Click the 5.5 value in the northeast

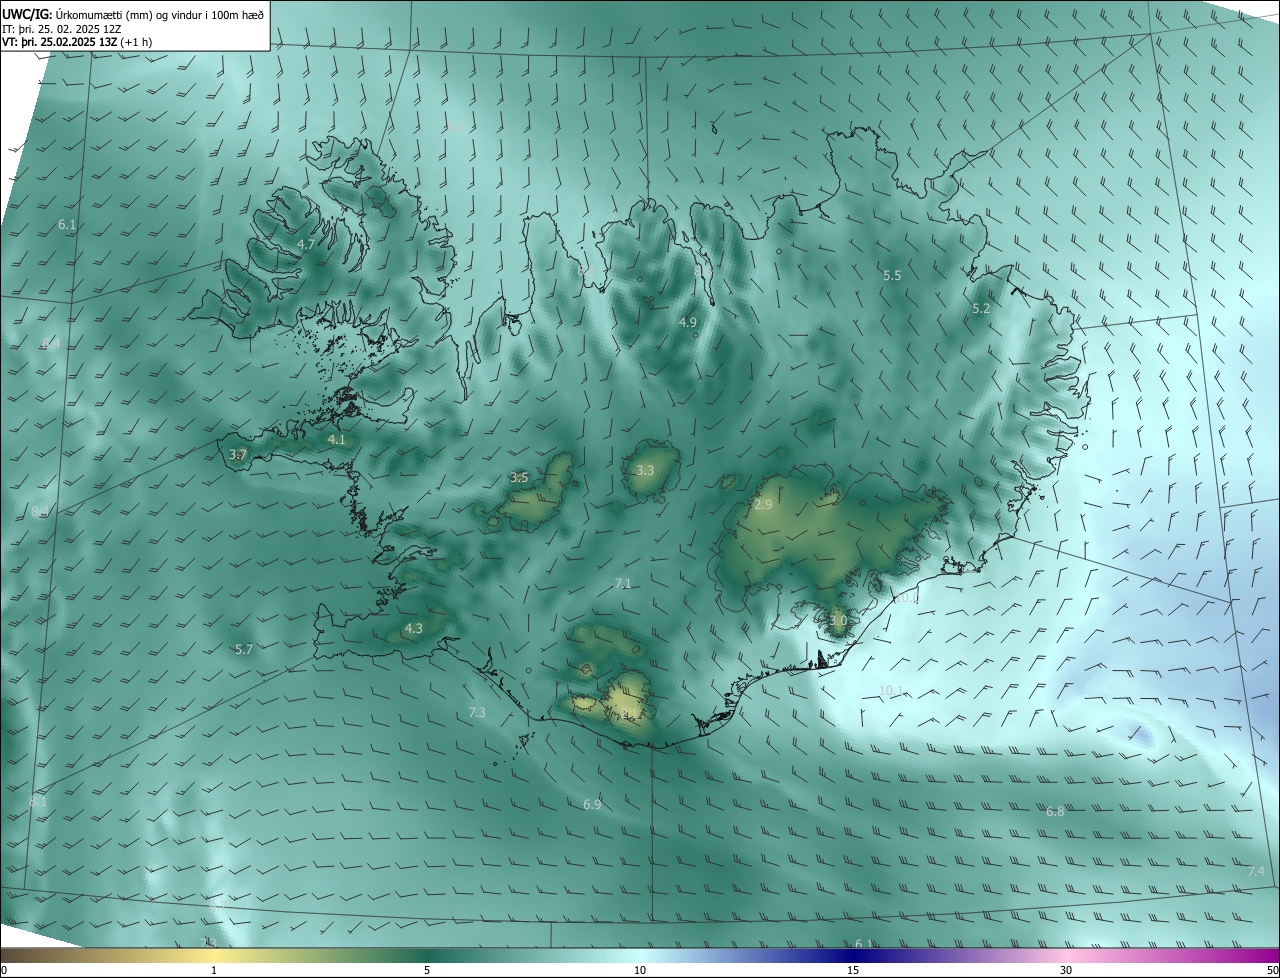(x=892, y=275)
